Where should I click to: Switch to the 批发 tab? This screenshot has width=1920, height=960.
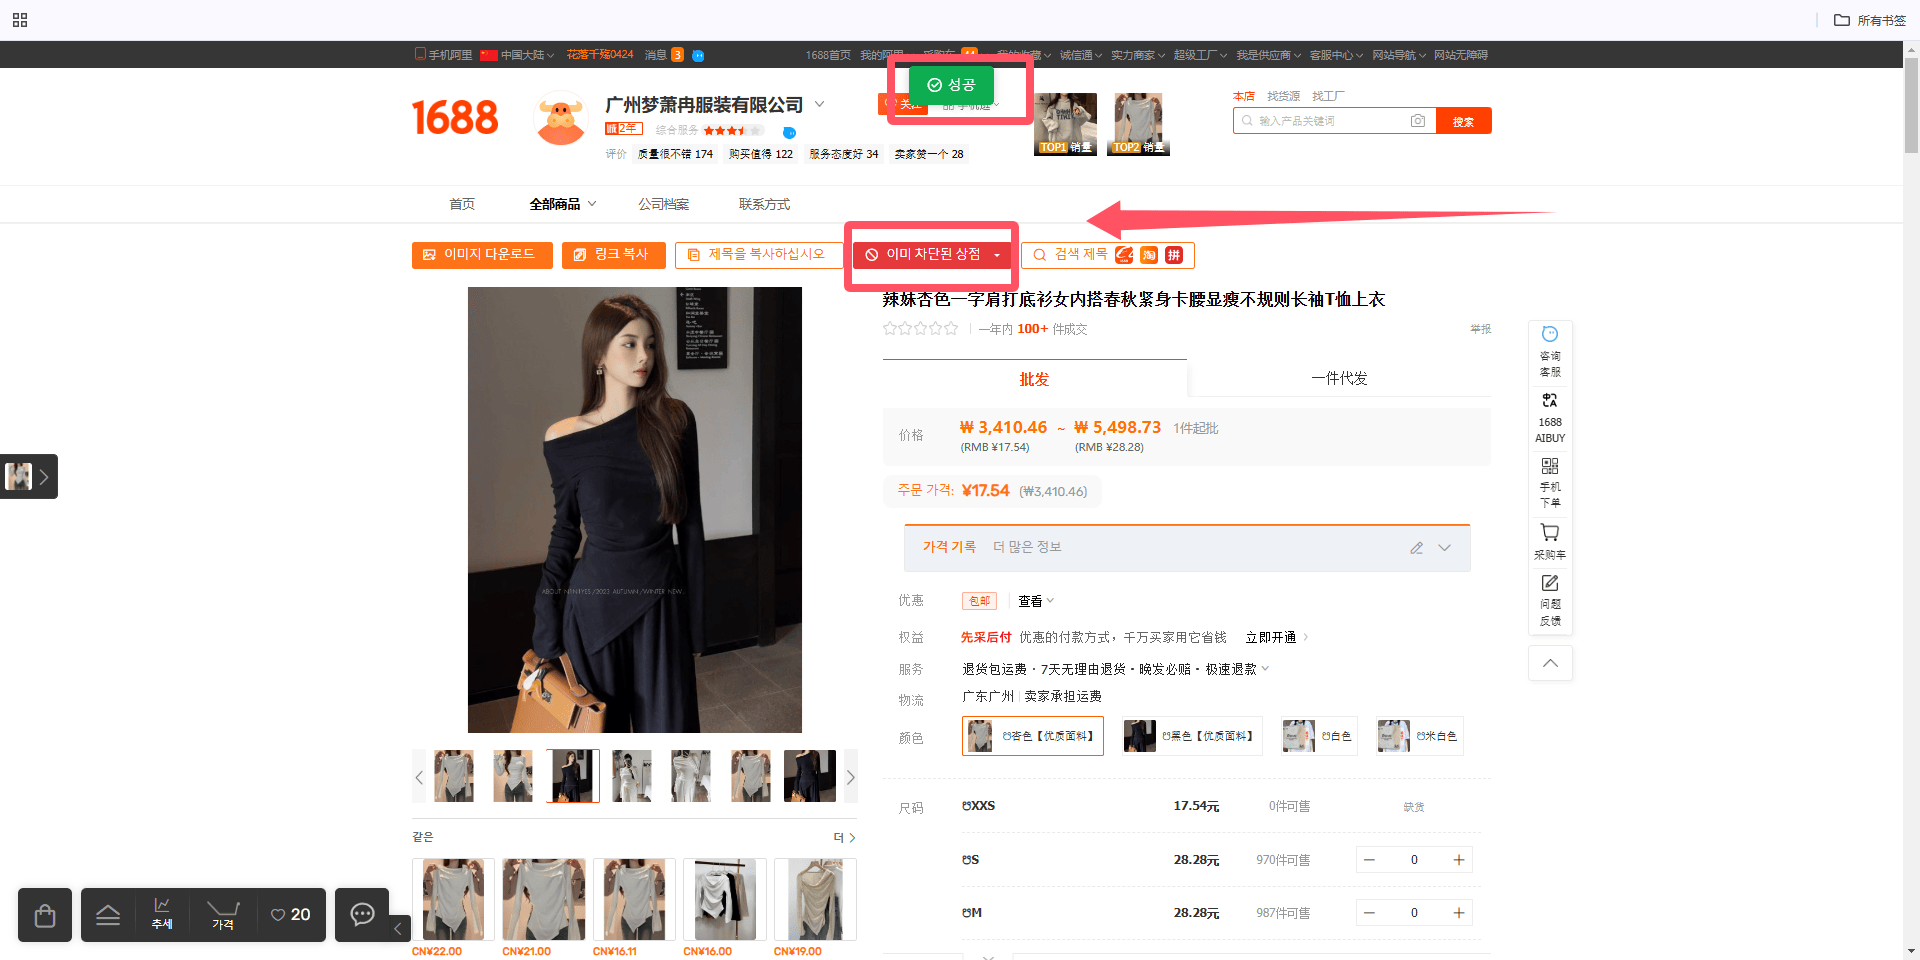[x=1034, y=379]
